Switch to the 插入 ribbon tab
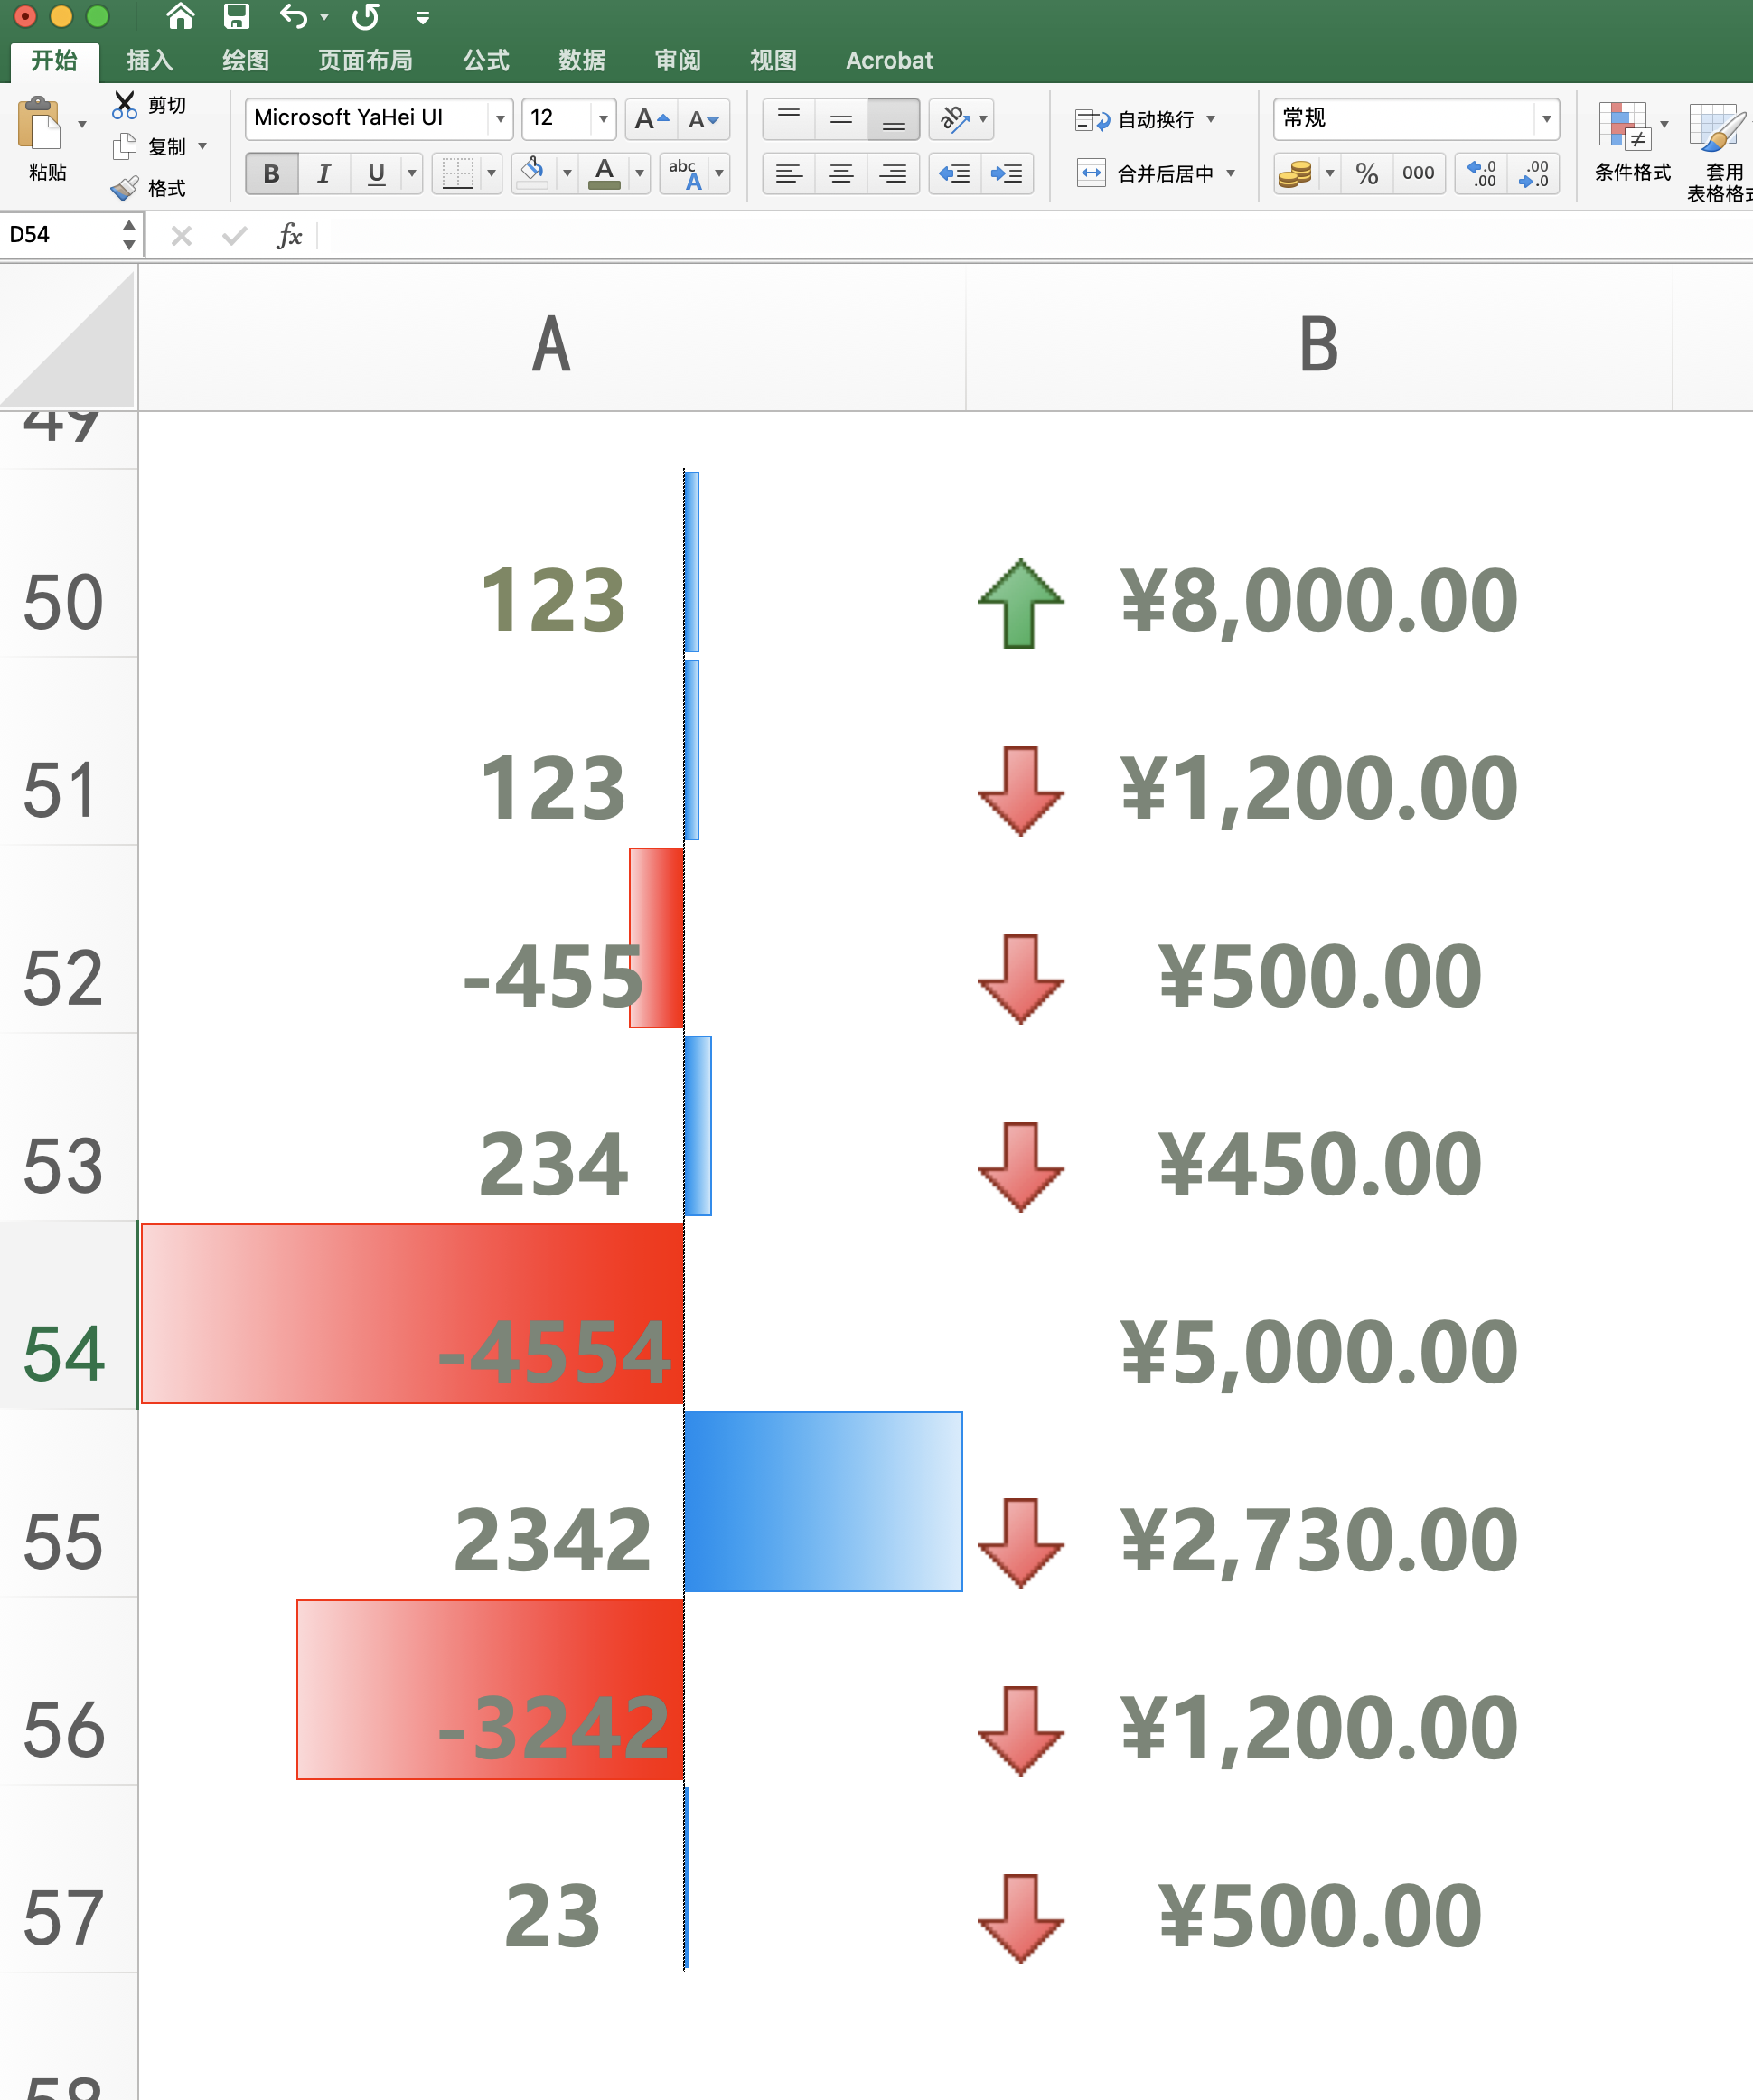Screen dimensions: 1753x2100 coord(149,59)
